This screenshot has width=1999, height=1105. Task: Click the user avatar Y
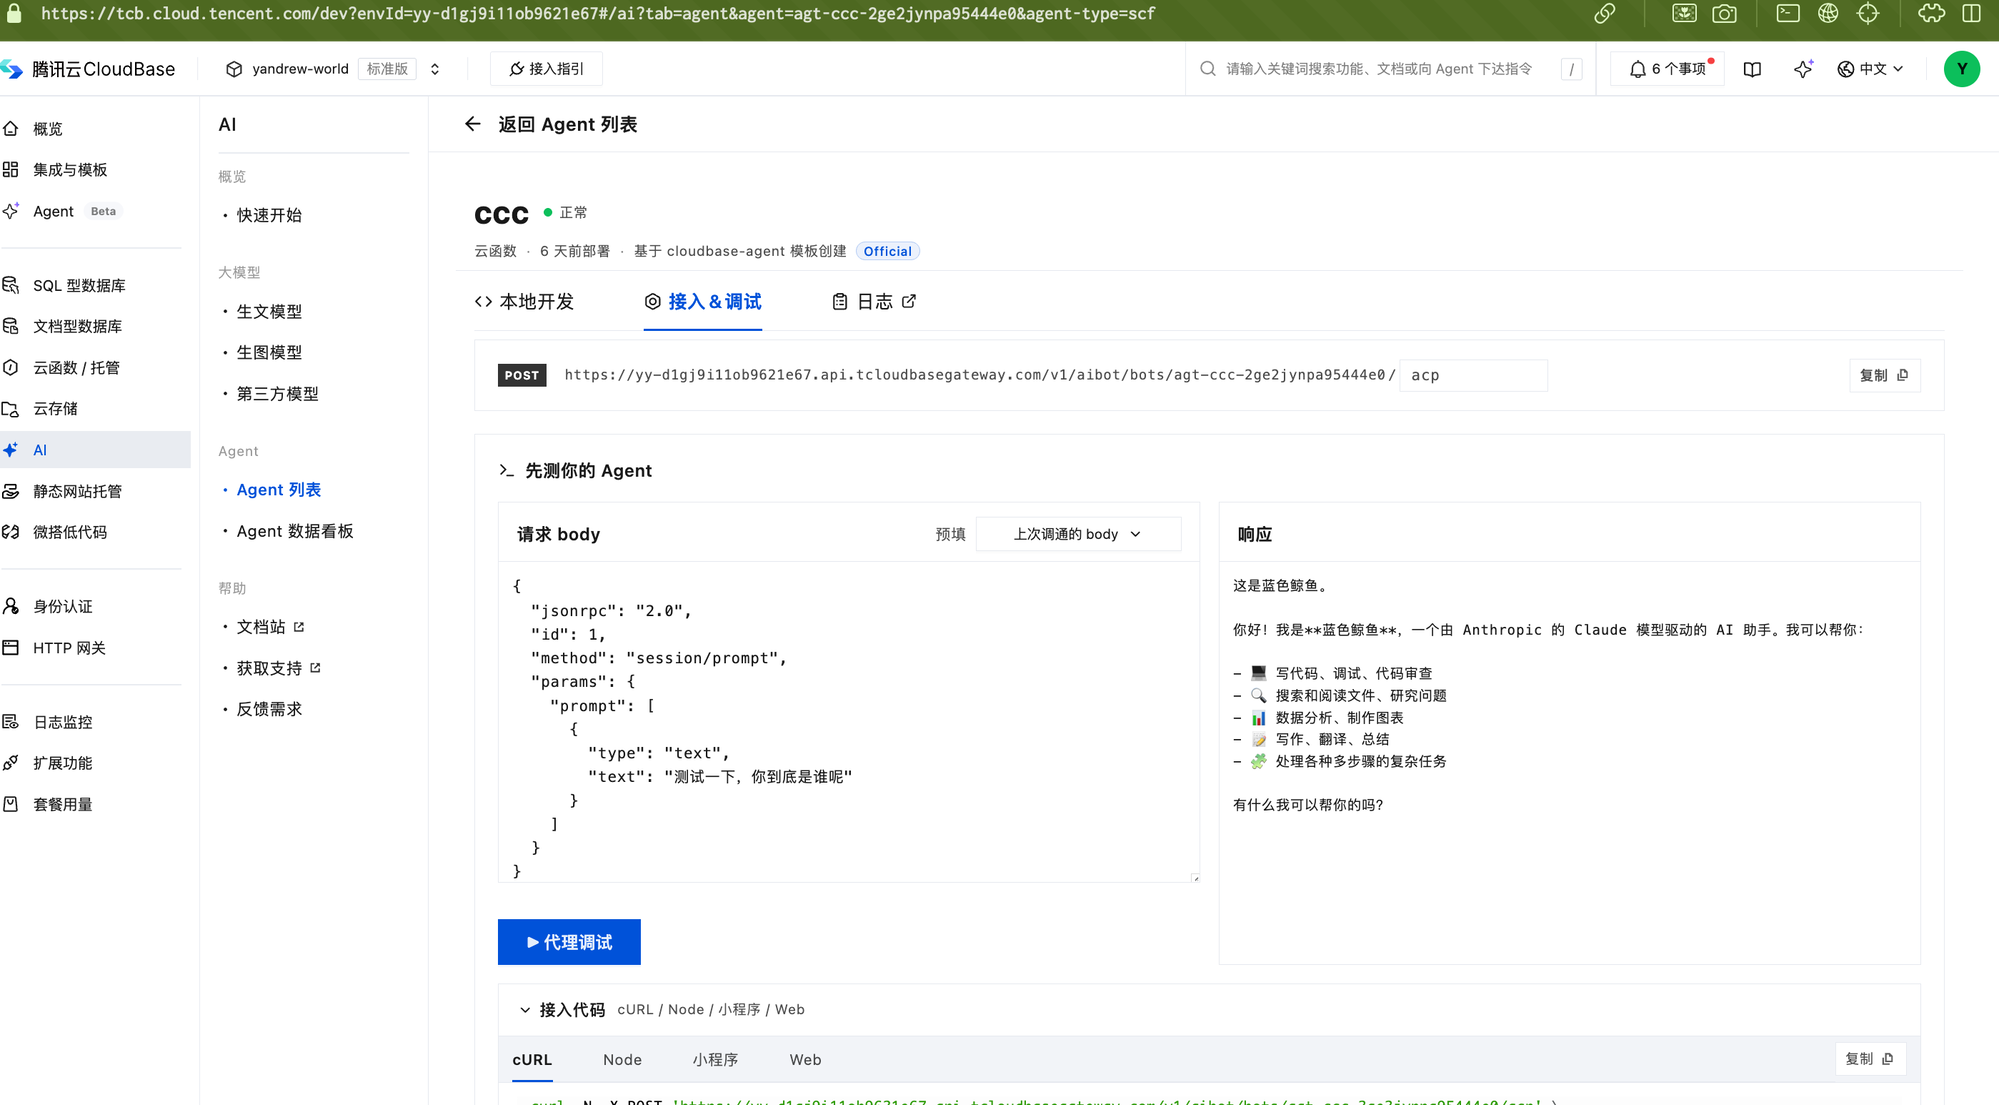point(1961,69)
